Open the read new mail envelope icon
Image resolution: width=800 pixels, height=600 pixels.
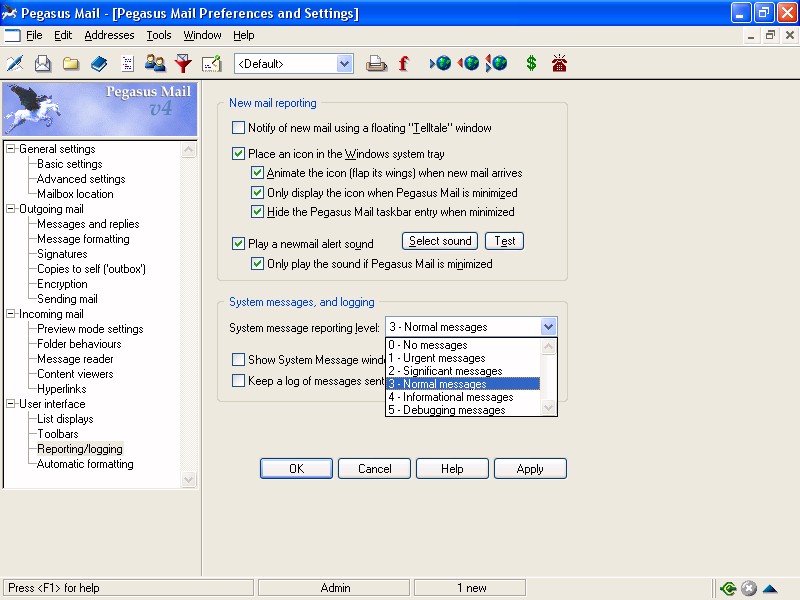coord(43,64)
